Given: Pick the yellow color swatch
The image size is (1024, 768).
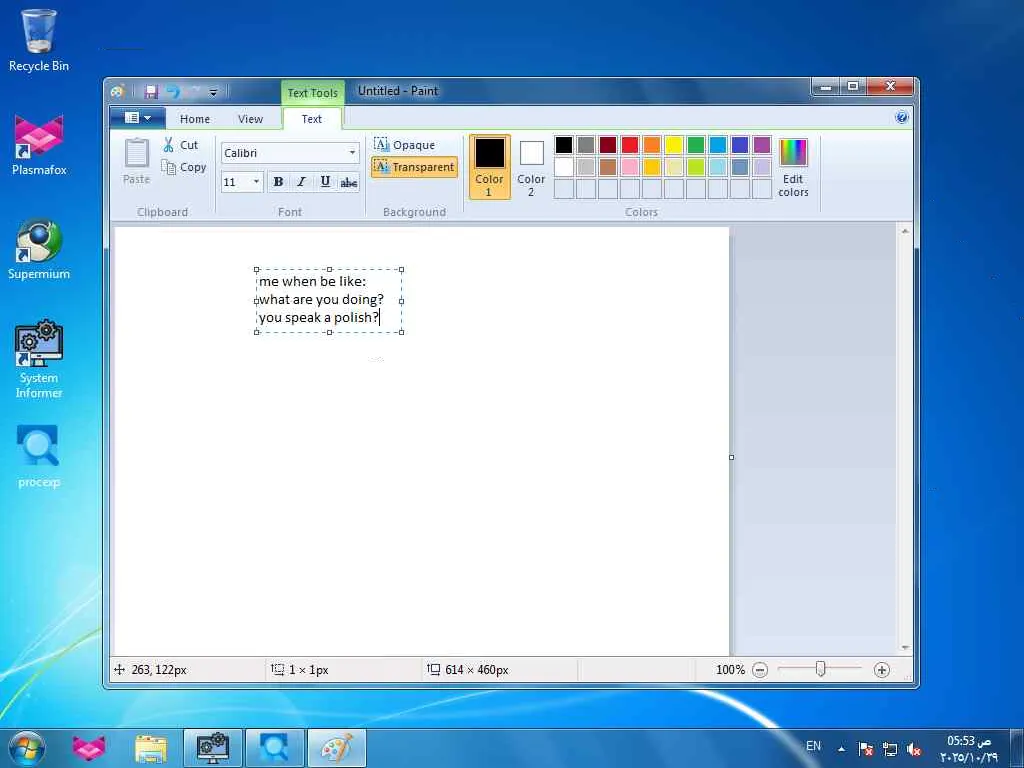Looking at the screenshot, I should coord(674,144).
